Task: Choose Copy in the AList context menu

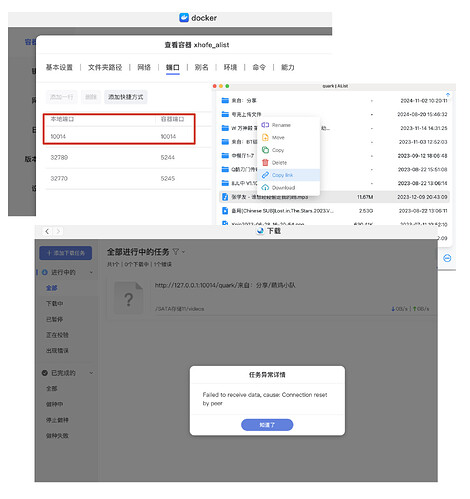Action: 289,150
